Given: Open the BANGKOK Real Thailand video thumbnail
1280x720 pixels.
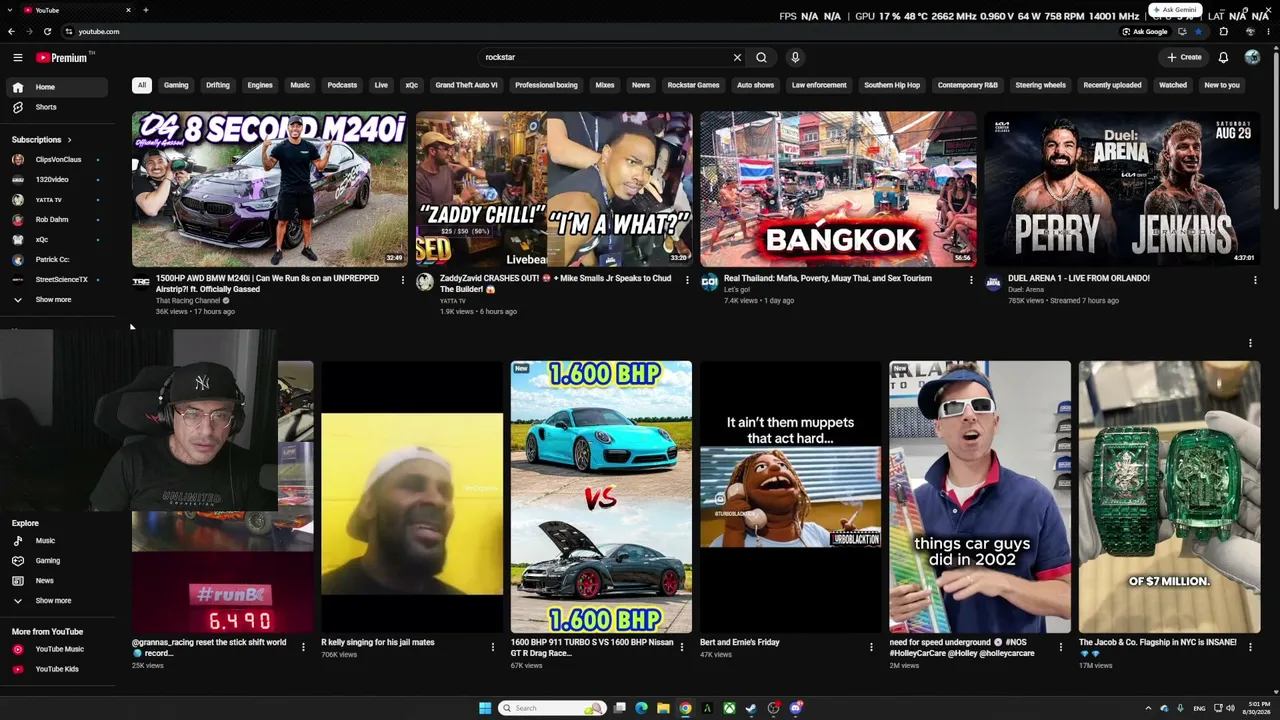Looking at the screenshot, I should [x=838, y=189].
